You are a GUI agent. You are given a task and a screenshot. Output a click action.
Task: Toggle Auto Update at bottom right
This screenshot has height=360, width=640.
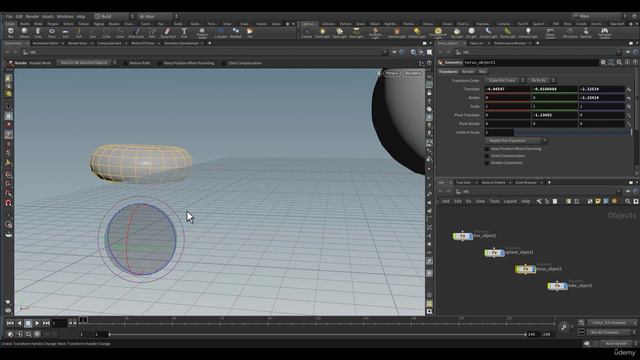coord(617,344)
